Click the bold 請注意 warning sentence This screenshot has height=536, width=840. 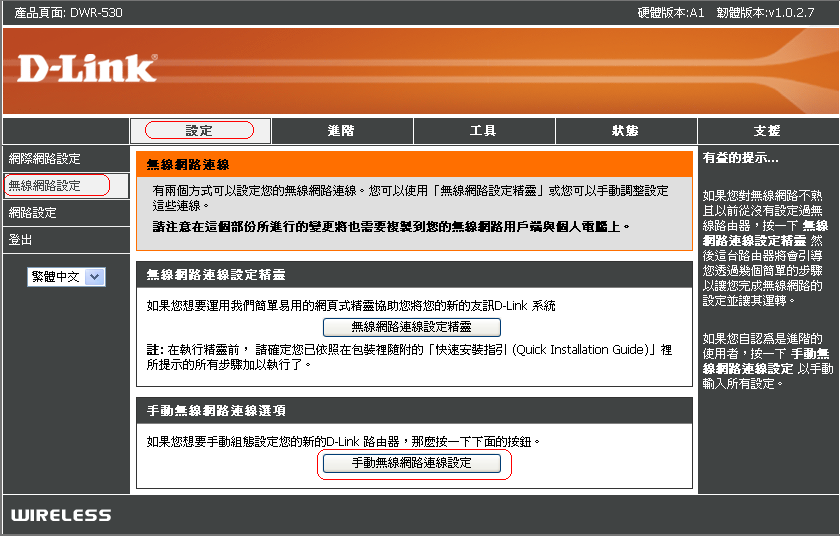(x=391, y=227)
